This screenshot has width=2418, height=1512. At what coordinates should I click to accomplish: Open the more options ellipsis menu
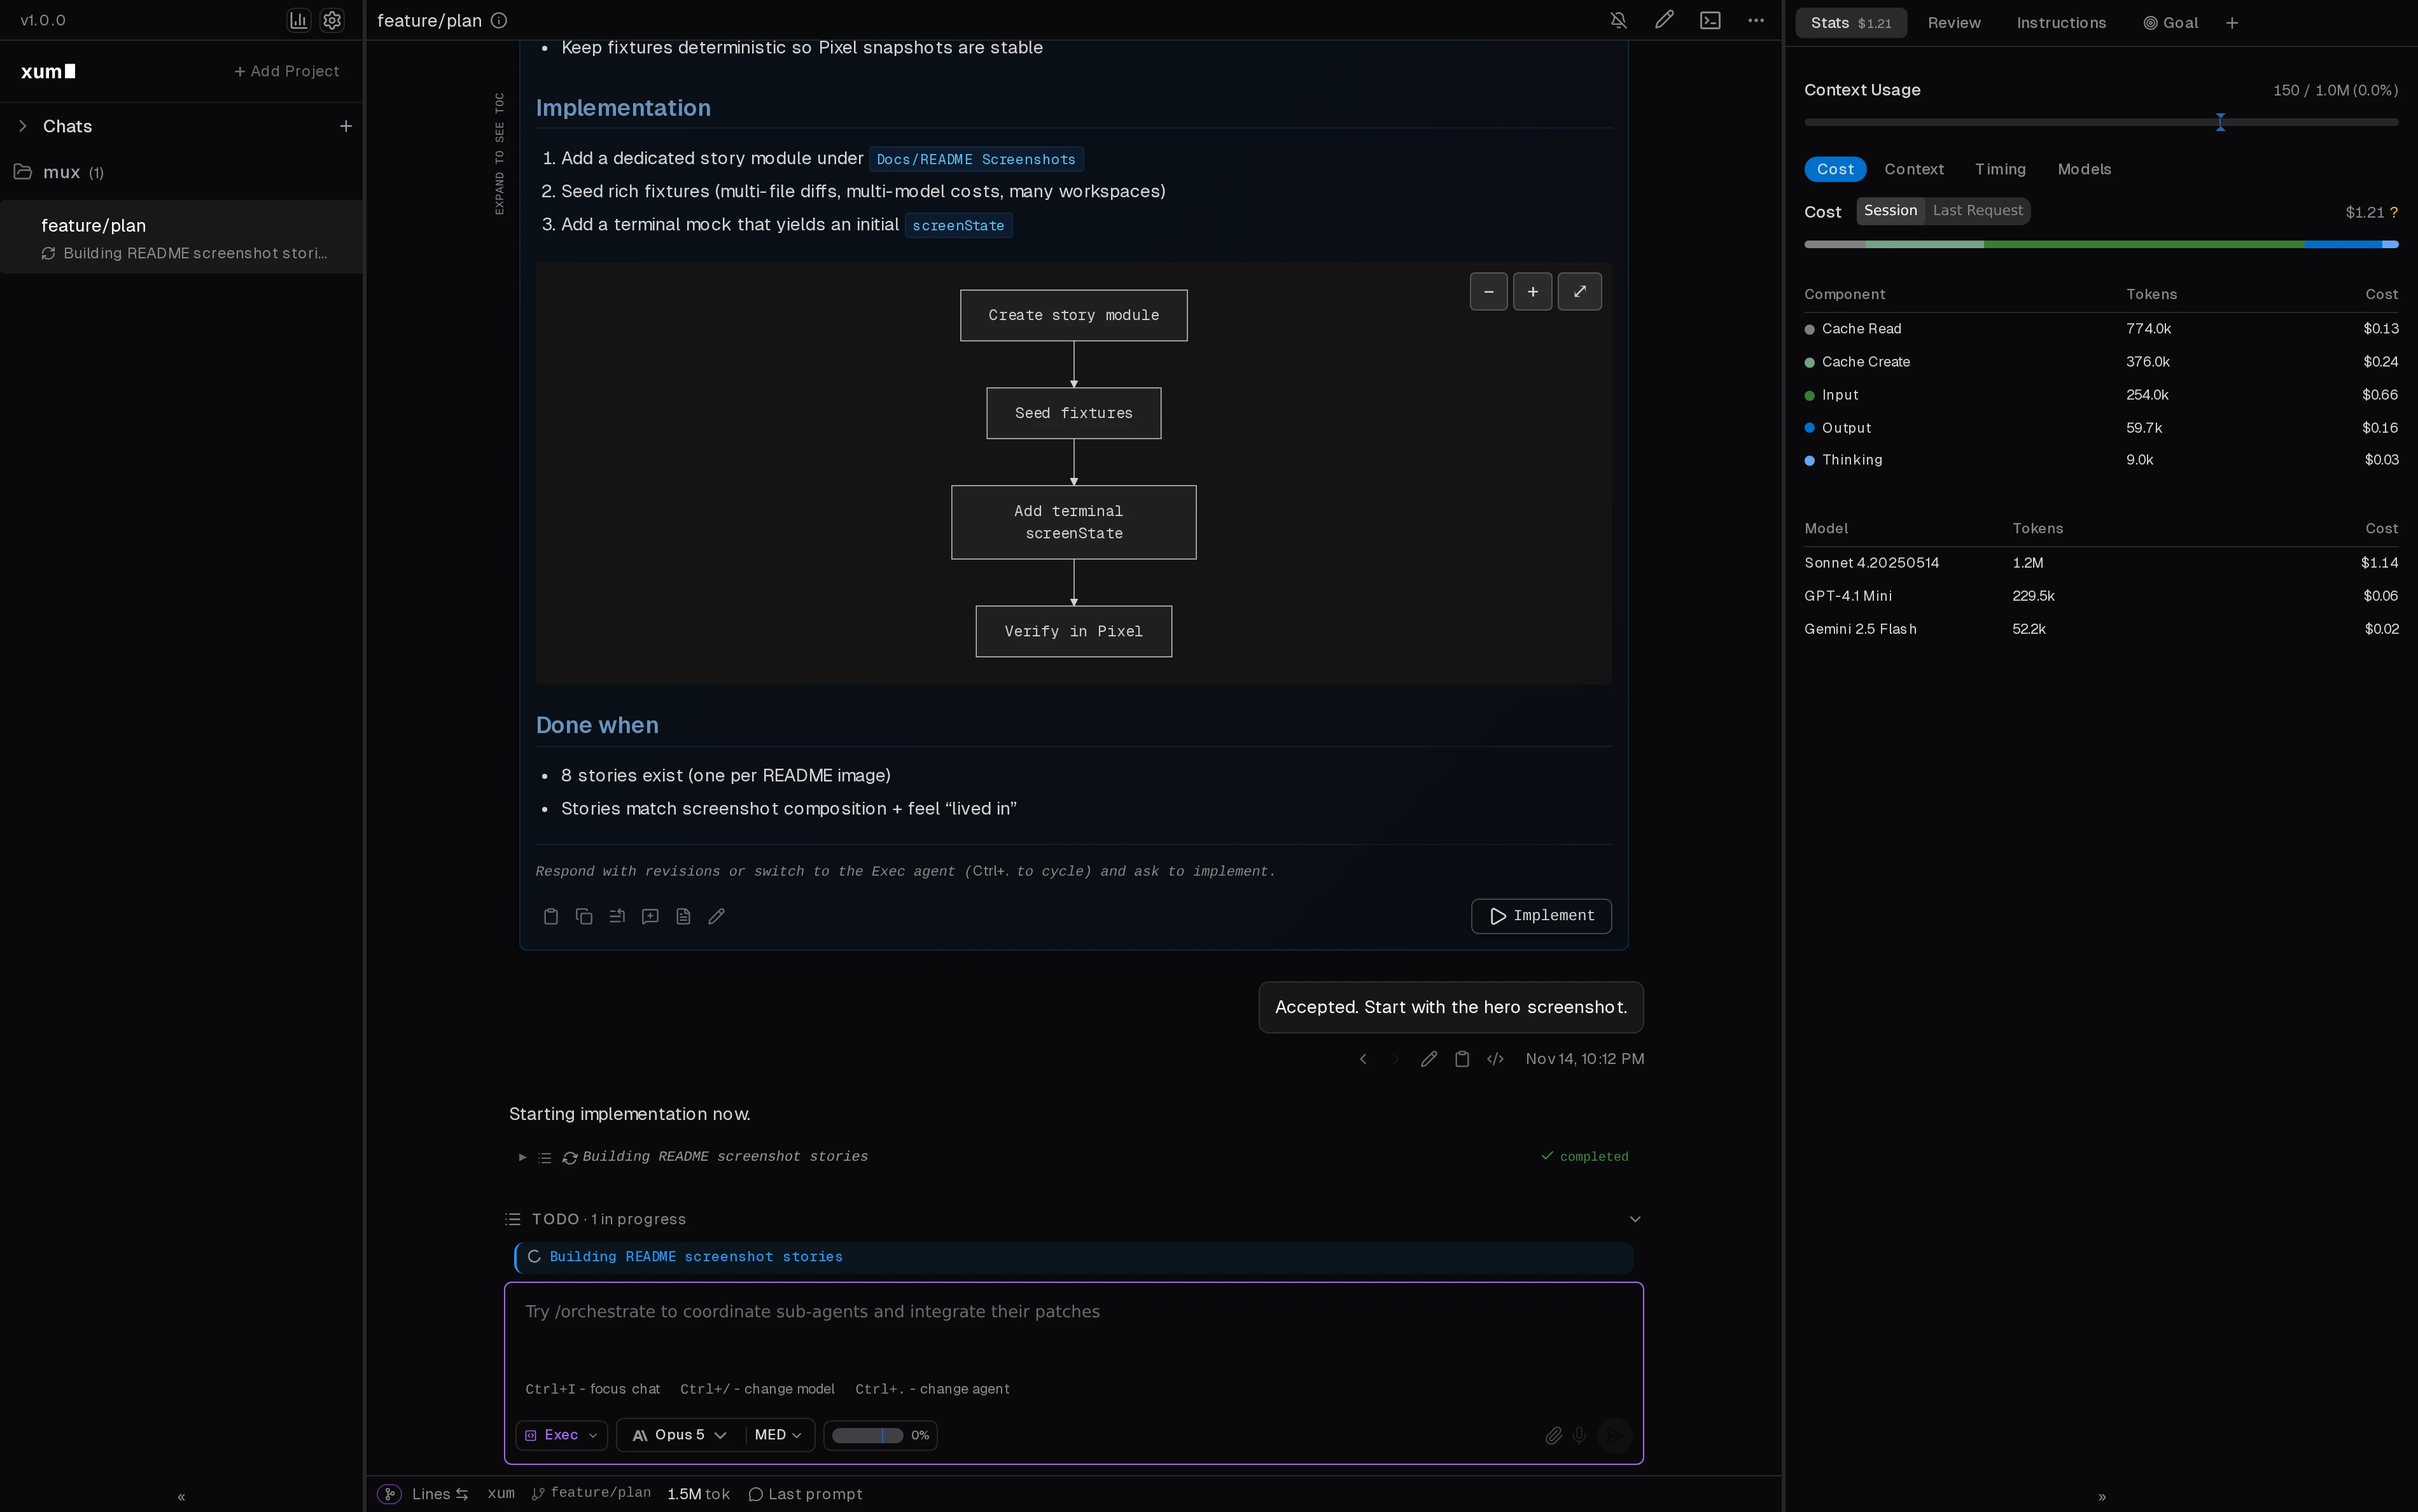point(1756,20)
